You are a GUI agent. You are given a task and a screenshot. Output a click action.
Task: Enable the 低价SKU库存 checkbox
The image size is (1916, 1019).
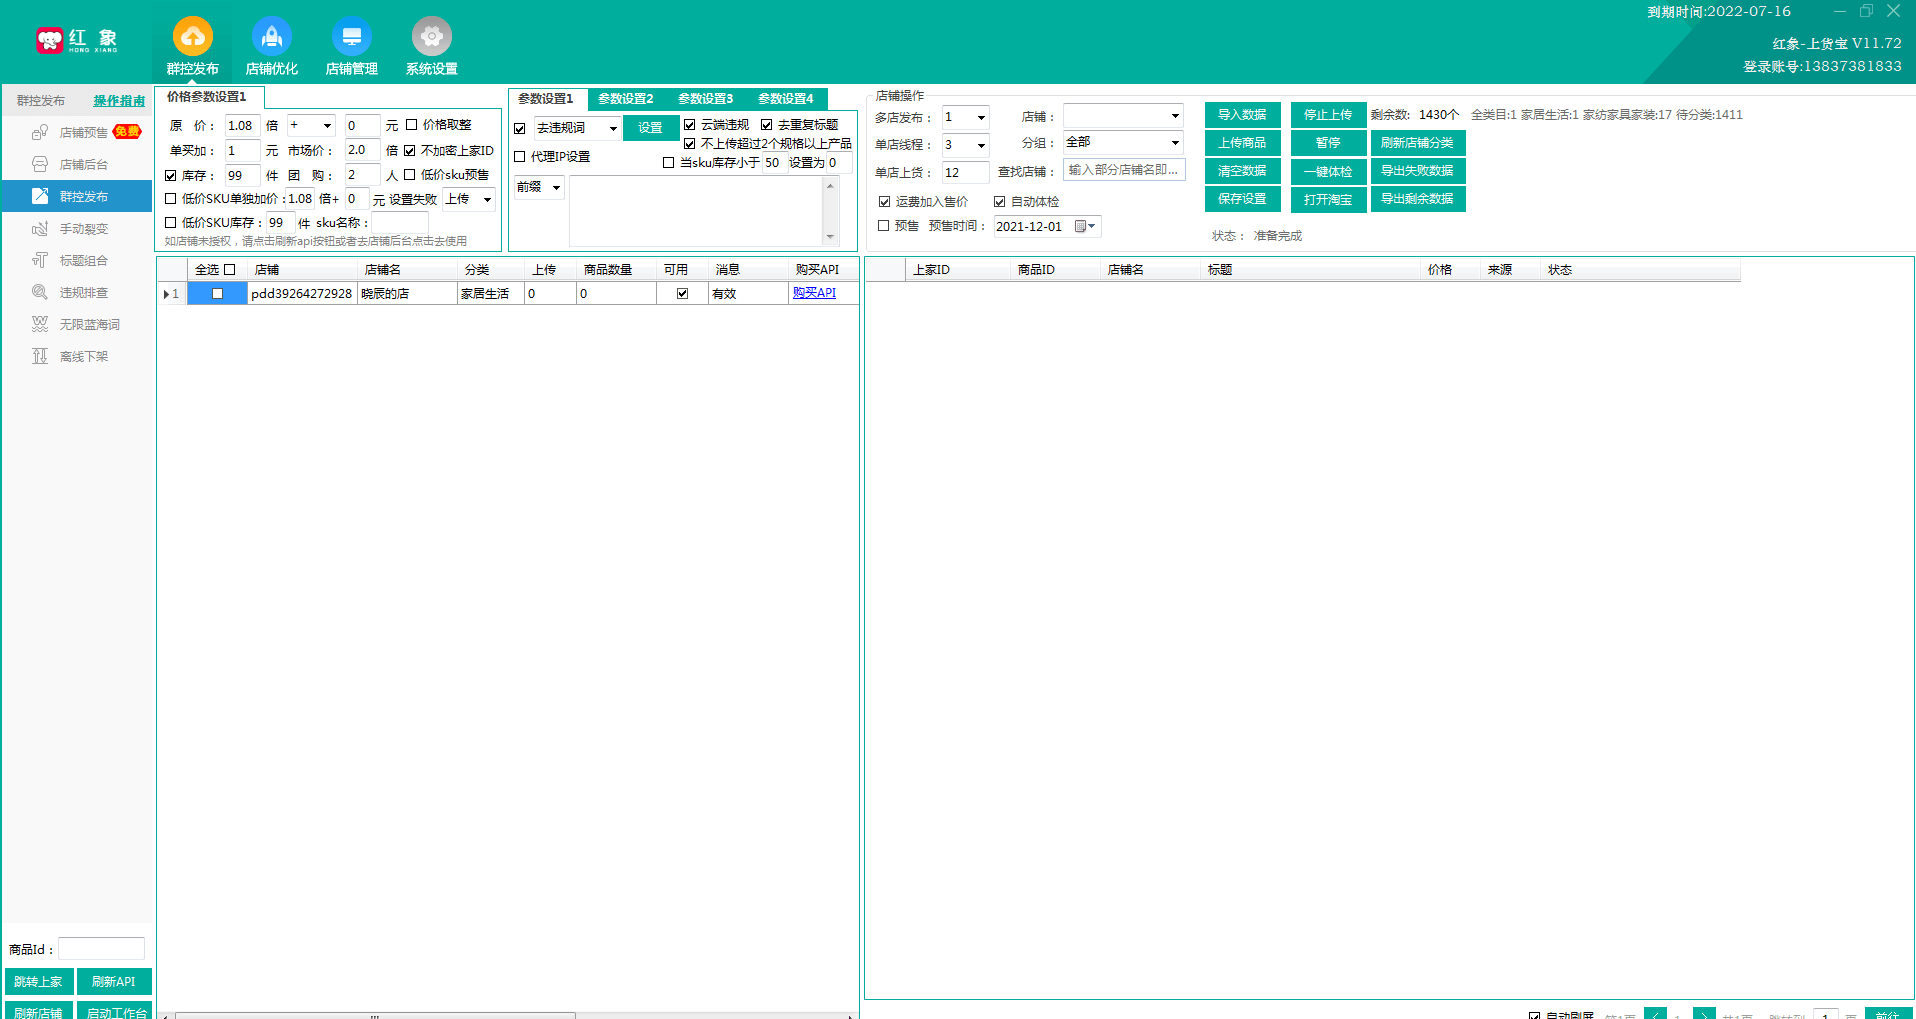point(171,223)
